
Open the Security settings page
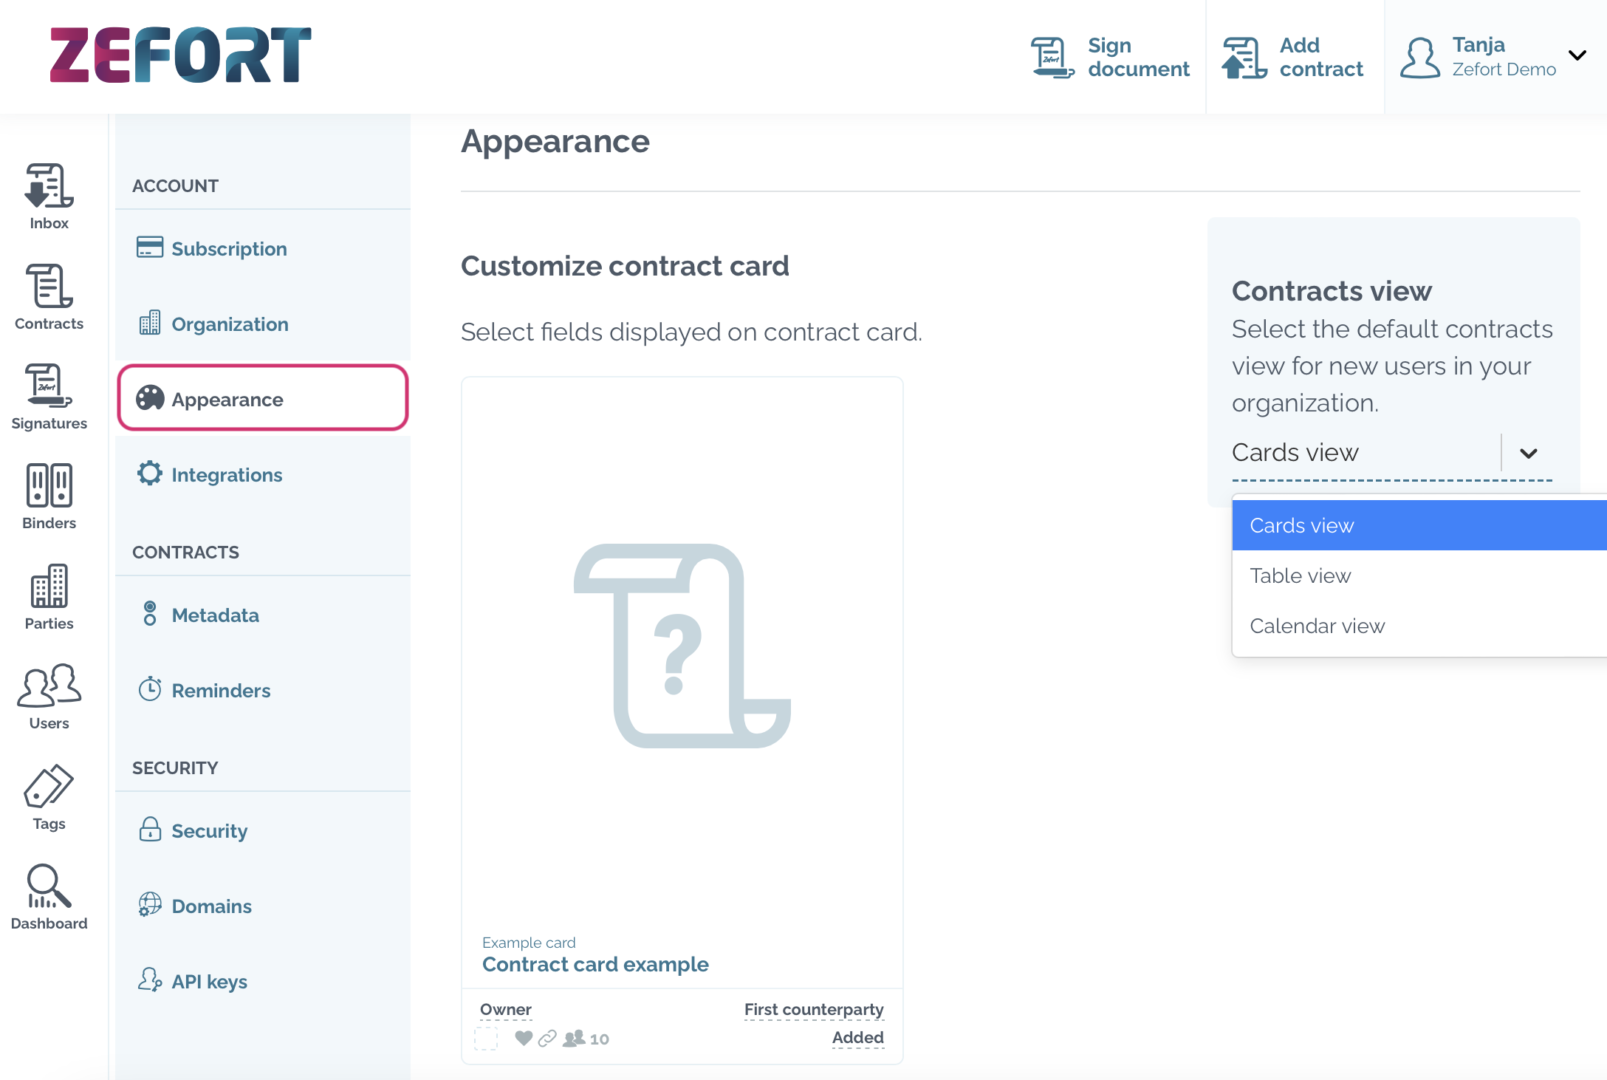coord(209,830)
